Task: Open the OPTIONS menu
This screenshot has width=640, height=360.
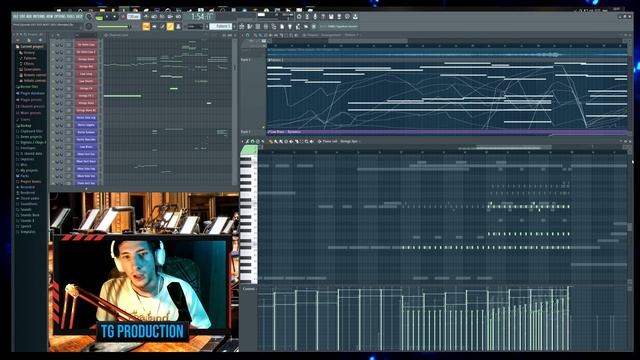Action: tap(60, 16)
